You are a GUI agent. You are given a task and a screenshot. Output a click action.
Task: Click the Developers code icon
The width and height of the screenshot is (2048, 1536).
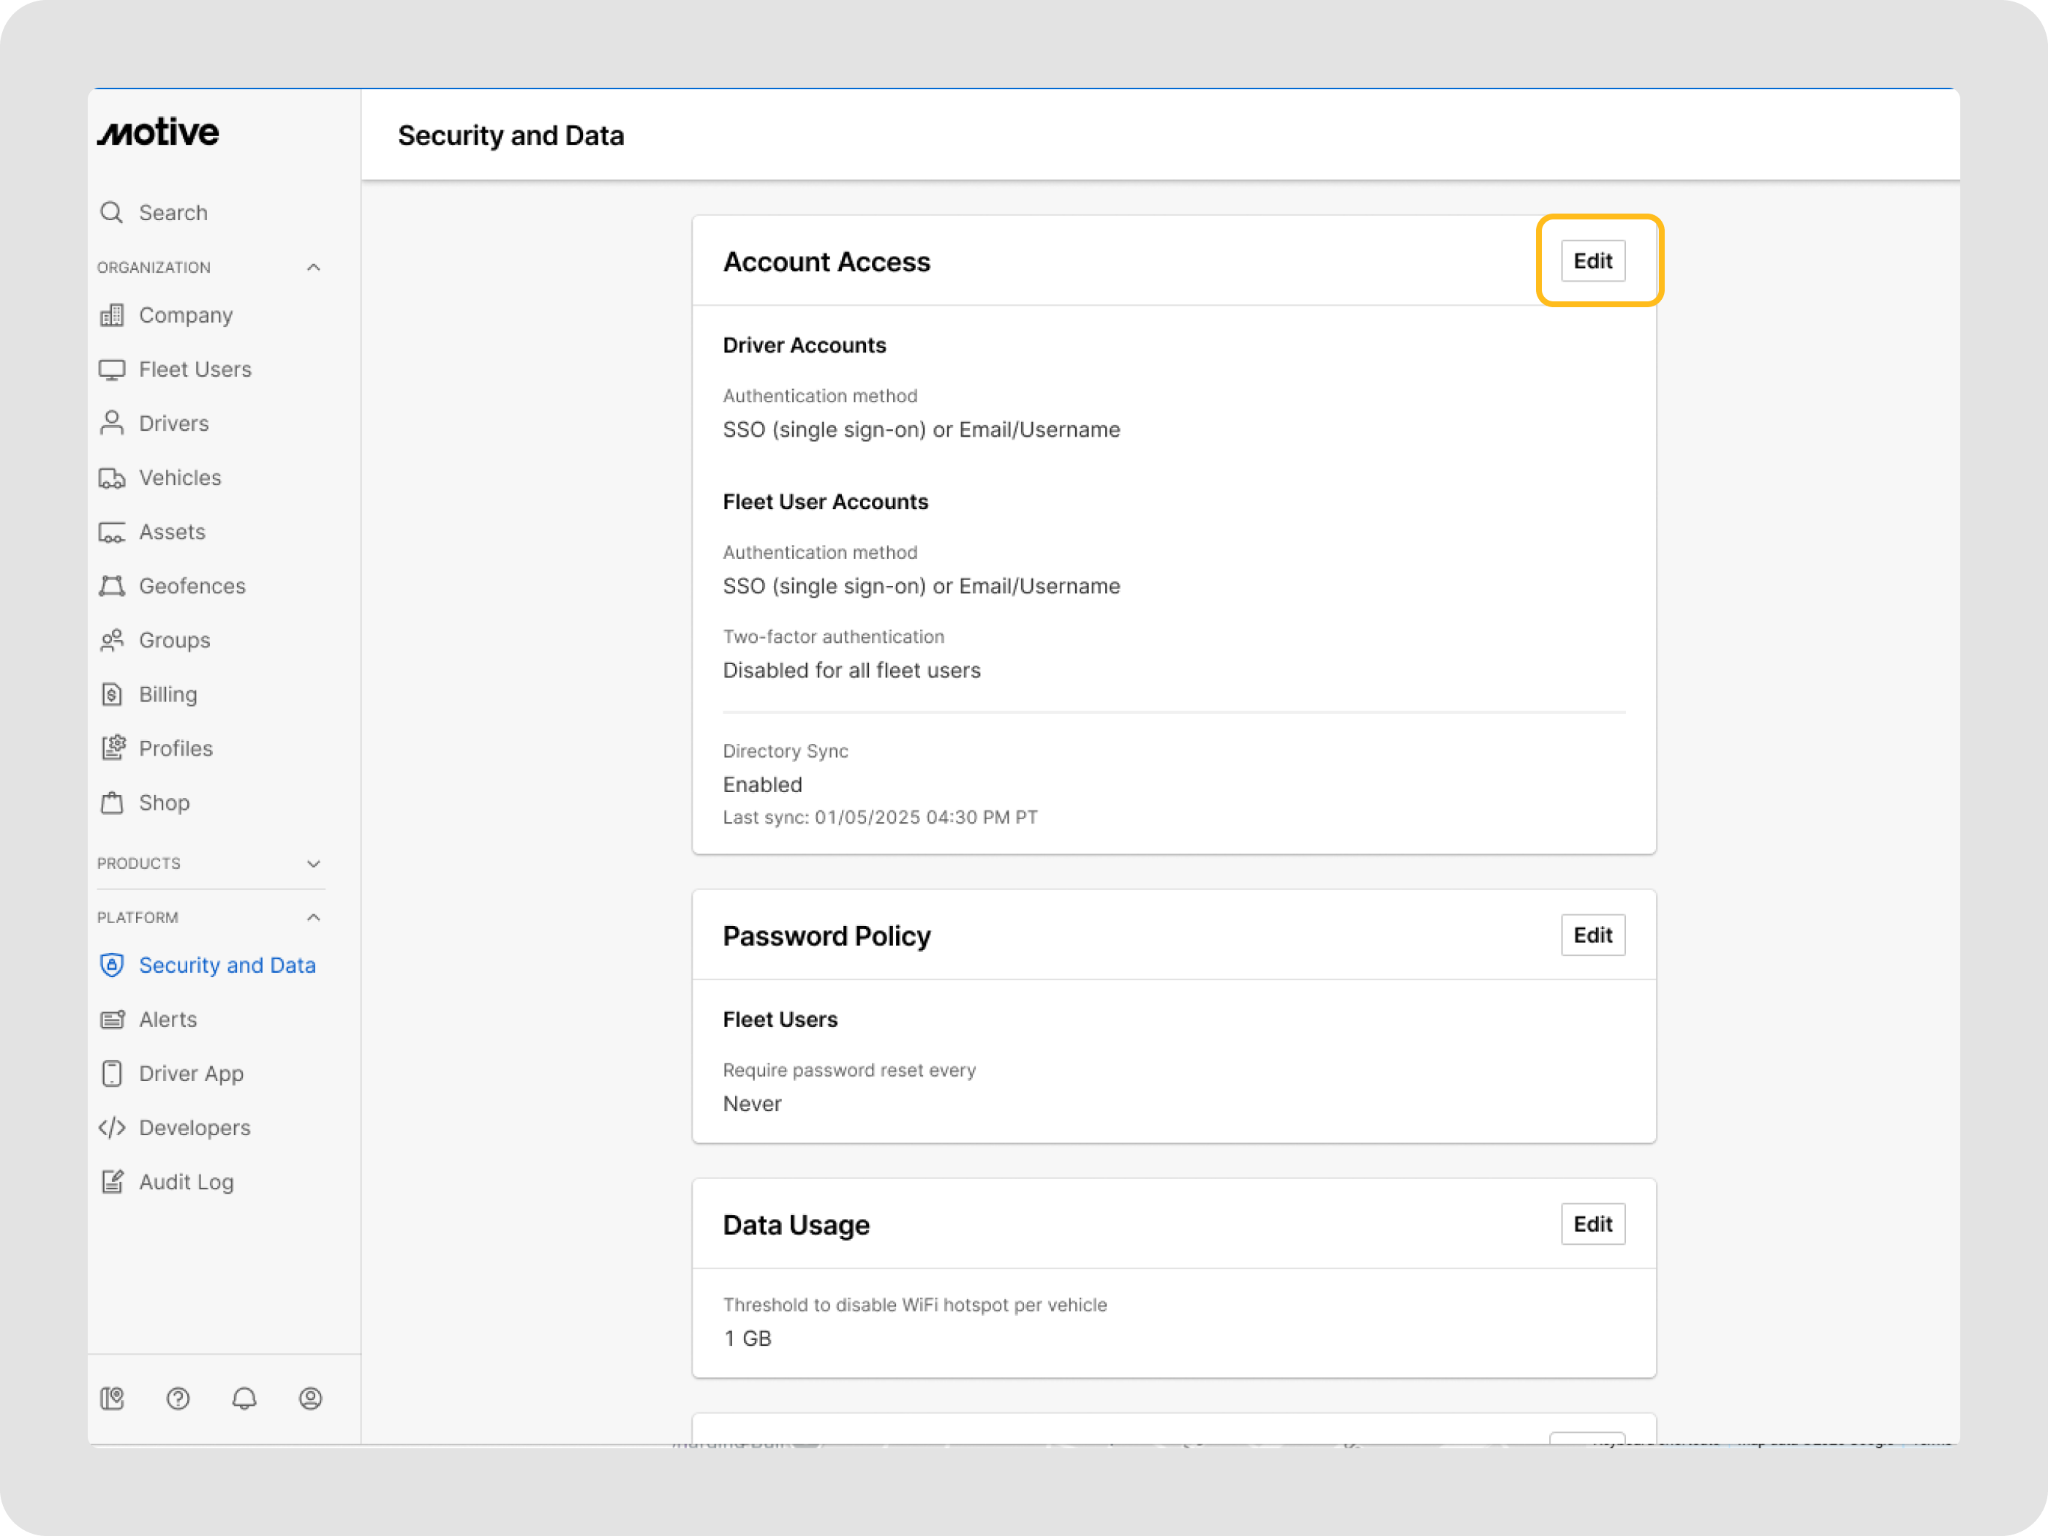coord(112,1128)
